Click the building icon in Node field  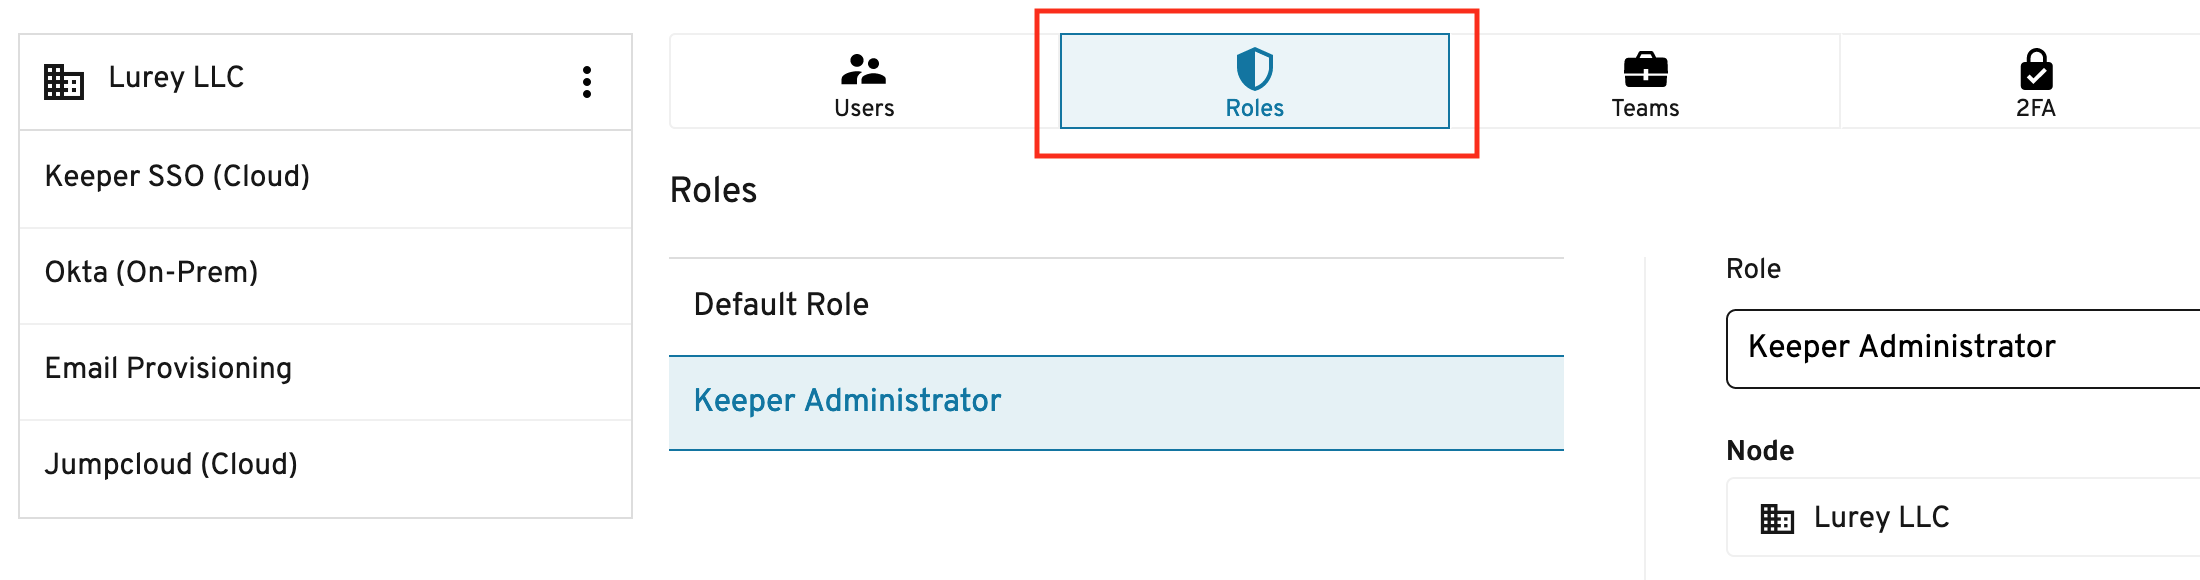1777,518
